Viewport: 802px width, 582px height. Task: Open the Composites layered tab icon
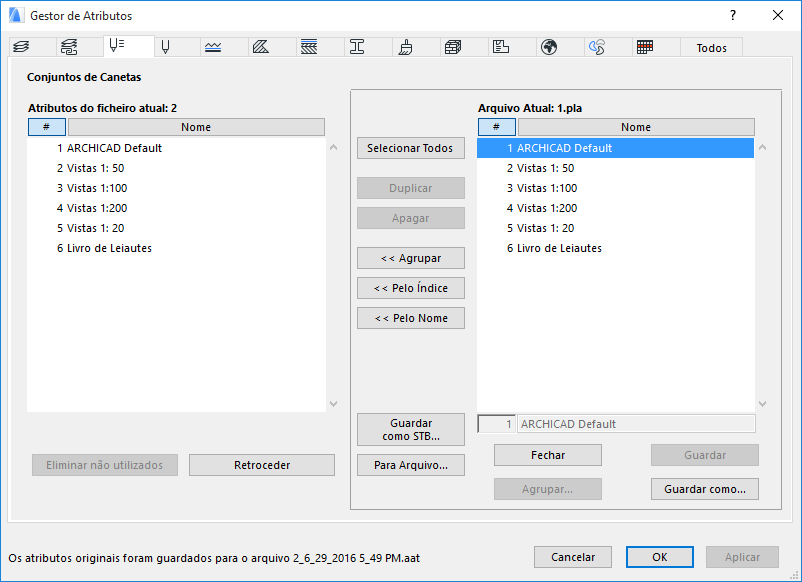point(309,47)
